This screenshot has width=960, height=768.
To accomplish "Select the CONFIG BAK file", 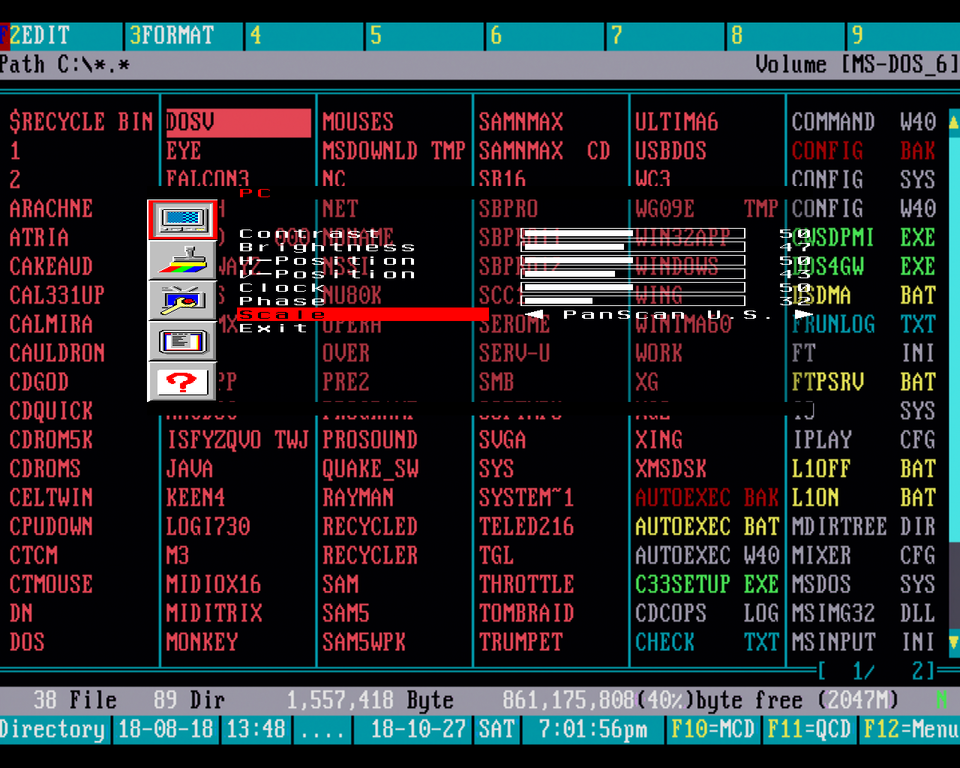I will coord(864,151).
